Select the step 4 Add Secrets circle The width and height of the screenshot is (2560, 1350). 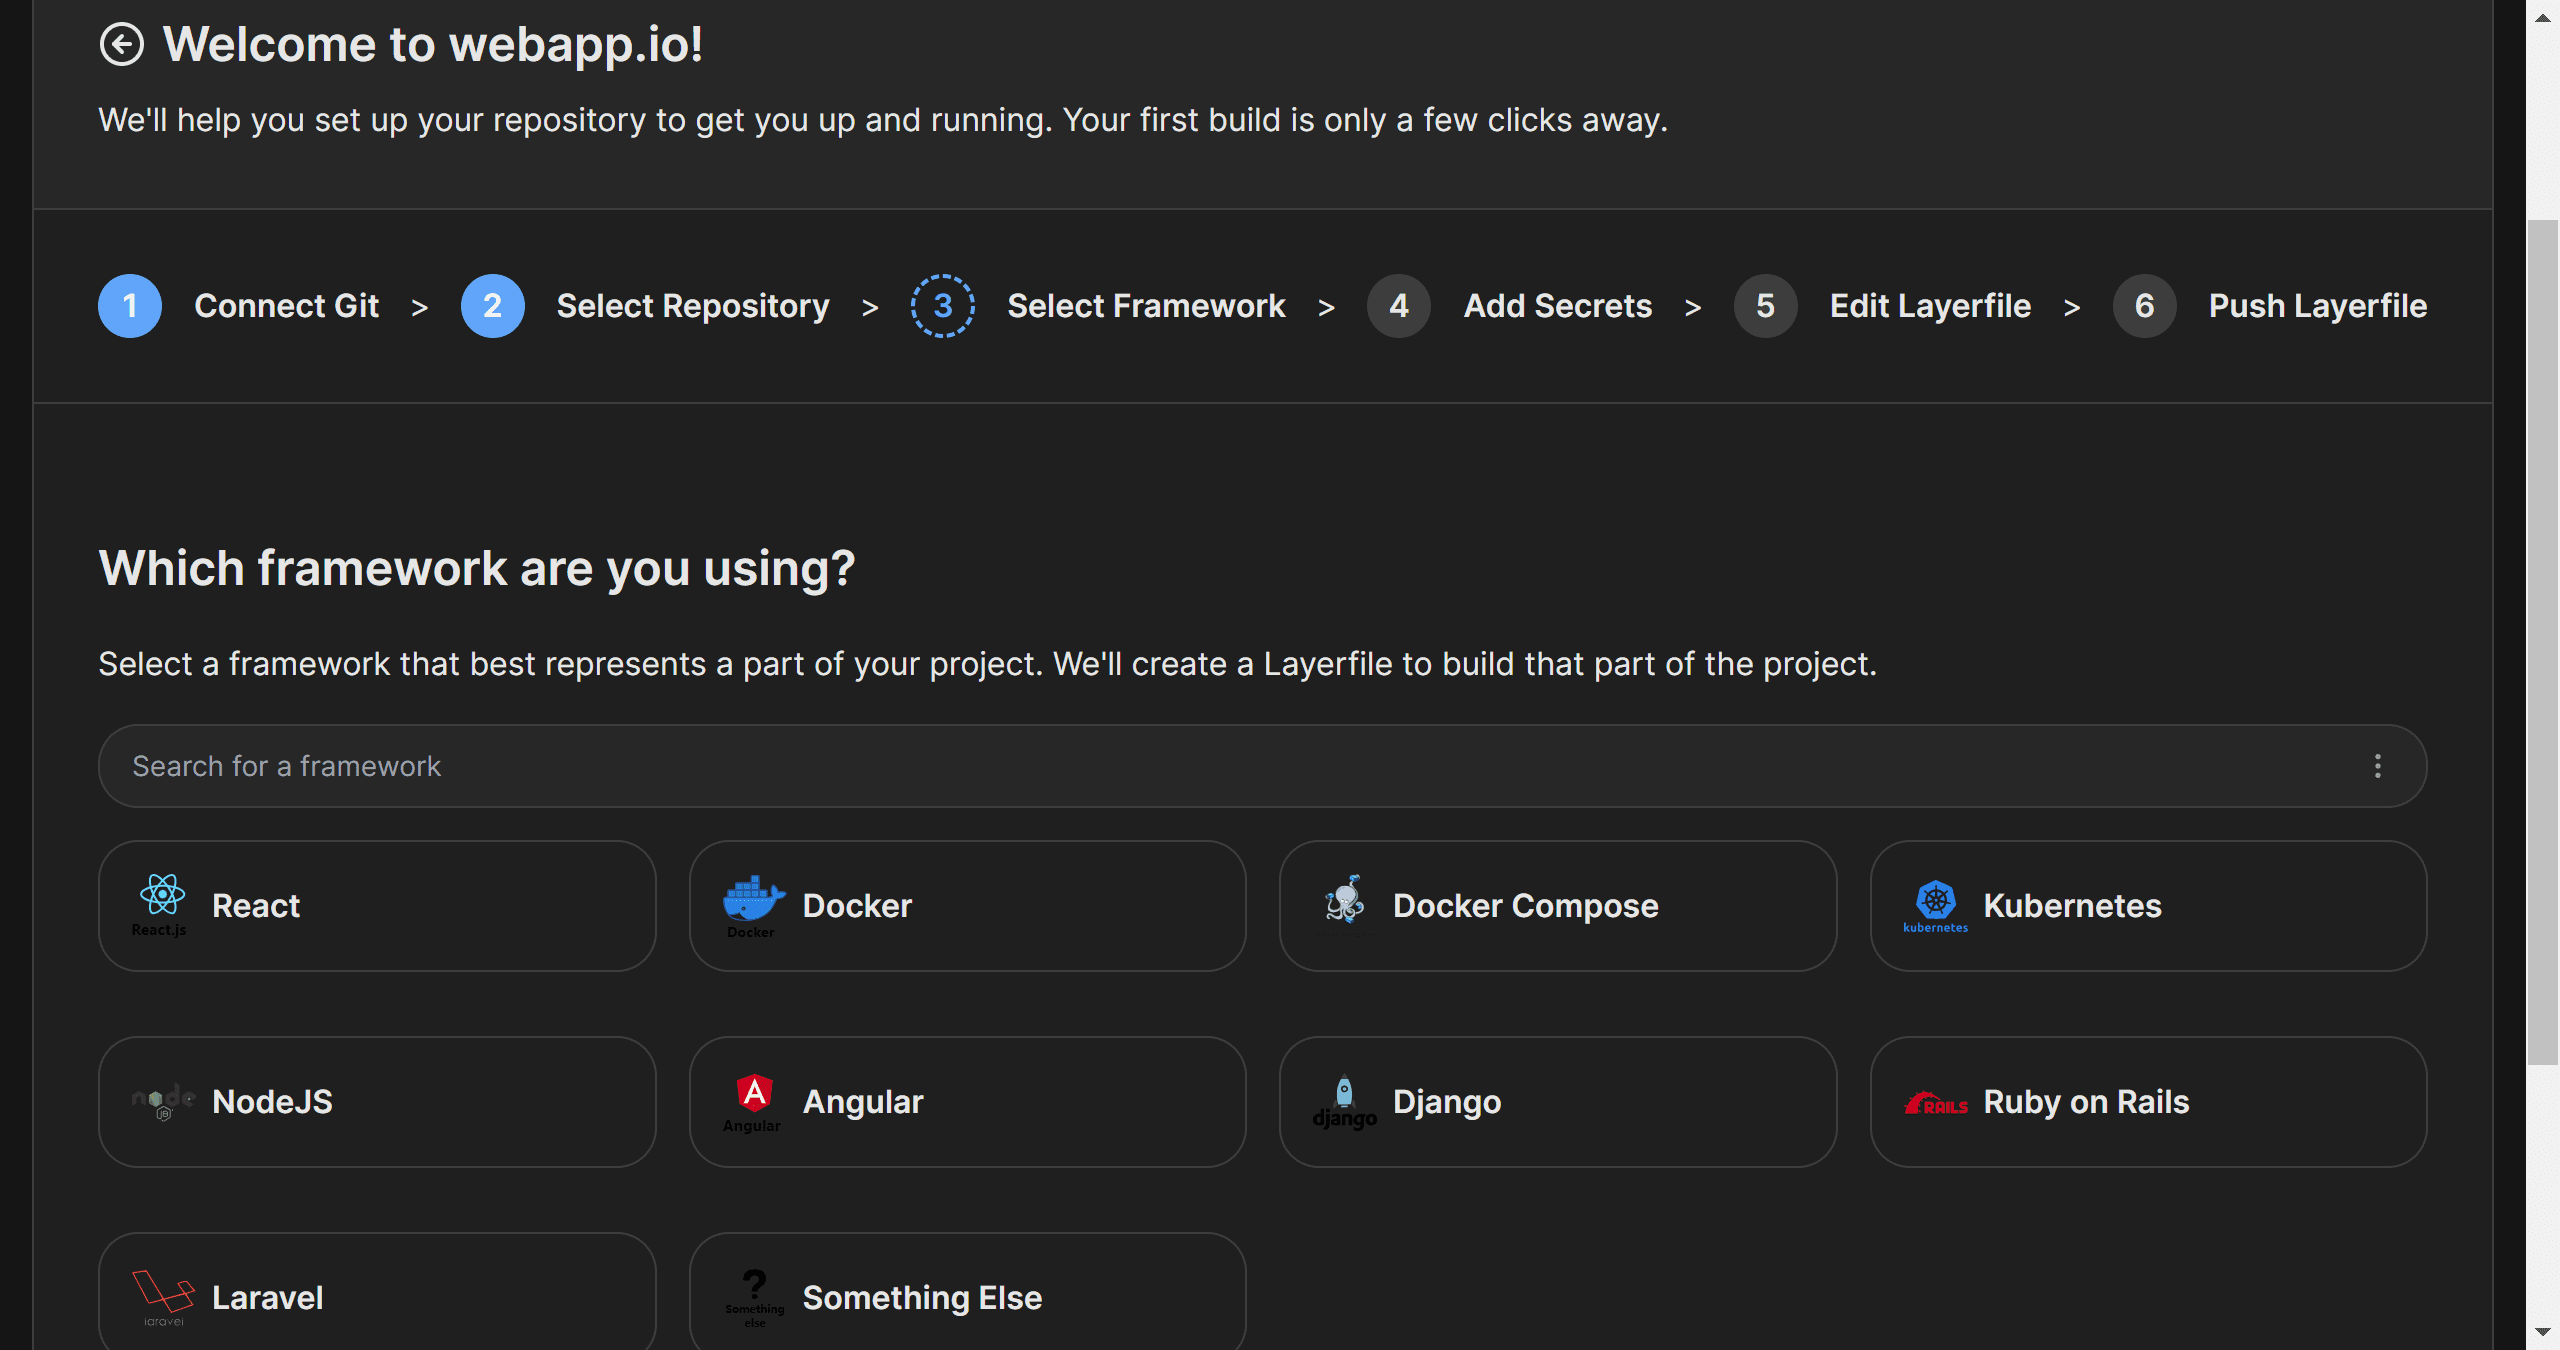coord(1398,306)
